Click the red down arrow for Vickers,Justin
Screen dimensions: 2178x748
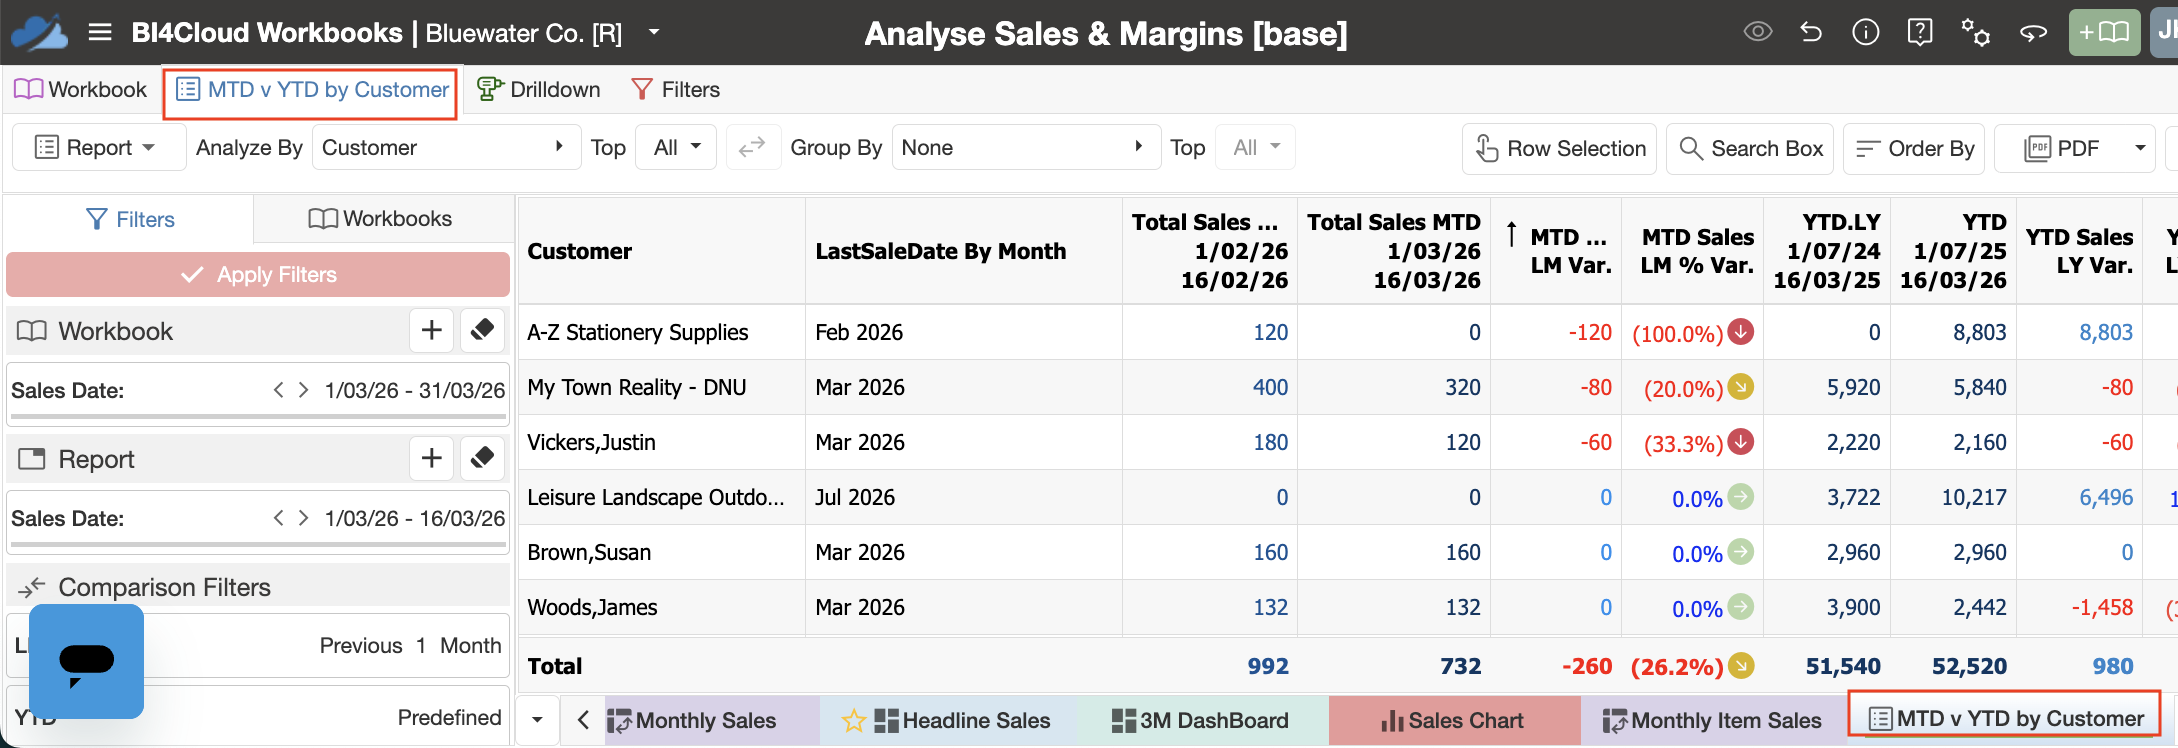(1741, 441)
